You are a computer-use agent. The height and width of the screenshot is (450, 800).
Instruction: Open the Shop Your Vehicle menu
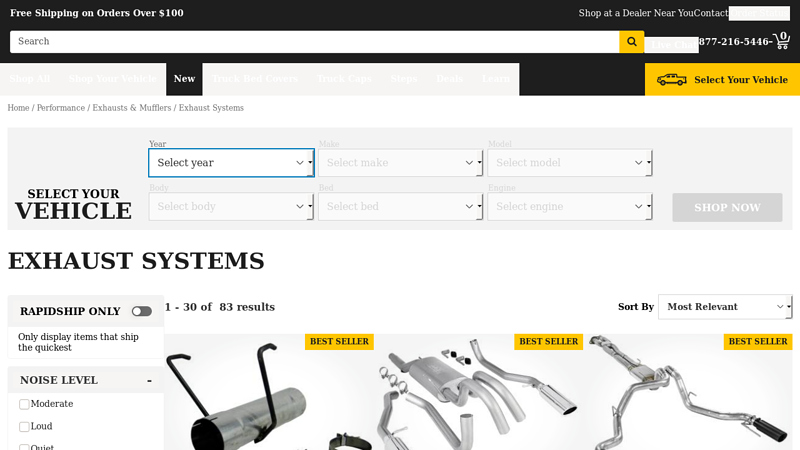113,79
